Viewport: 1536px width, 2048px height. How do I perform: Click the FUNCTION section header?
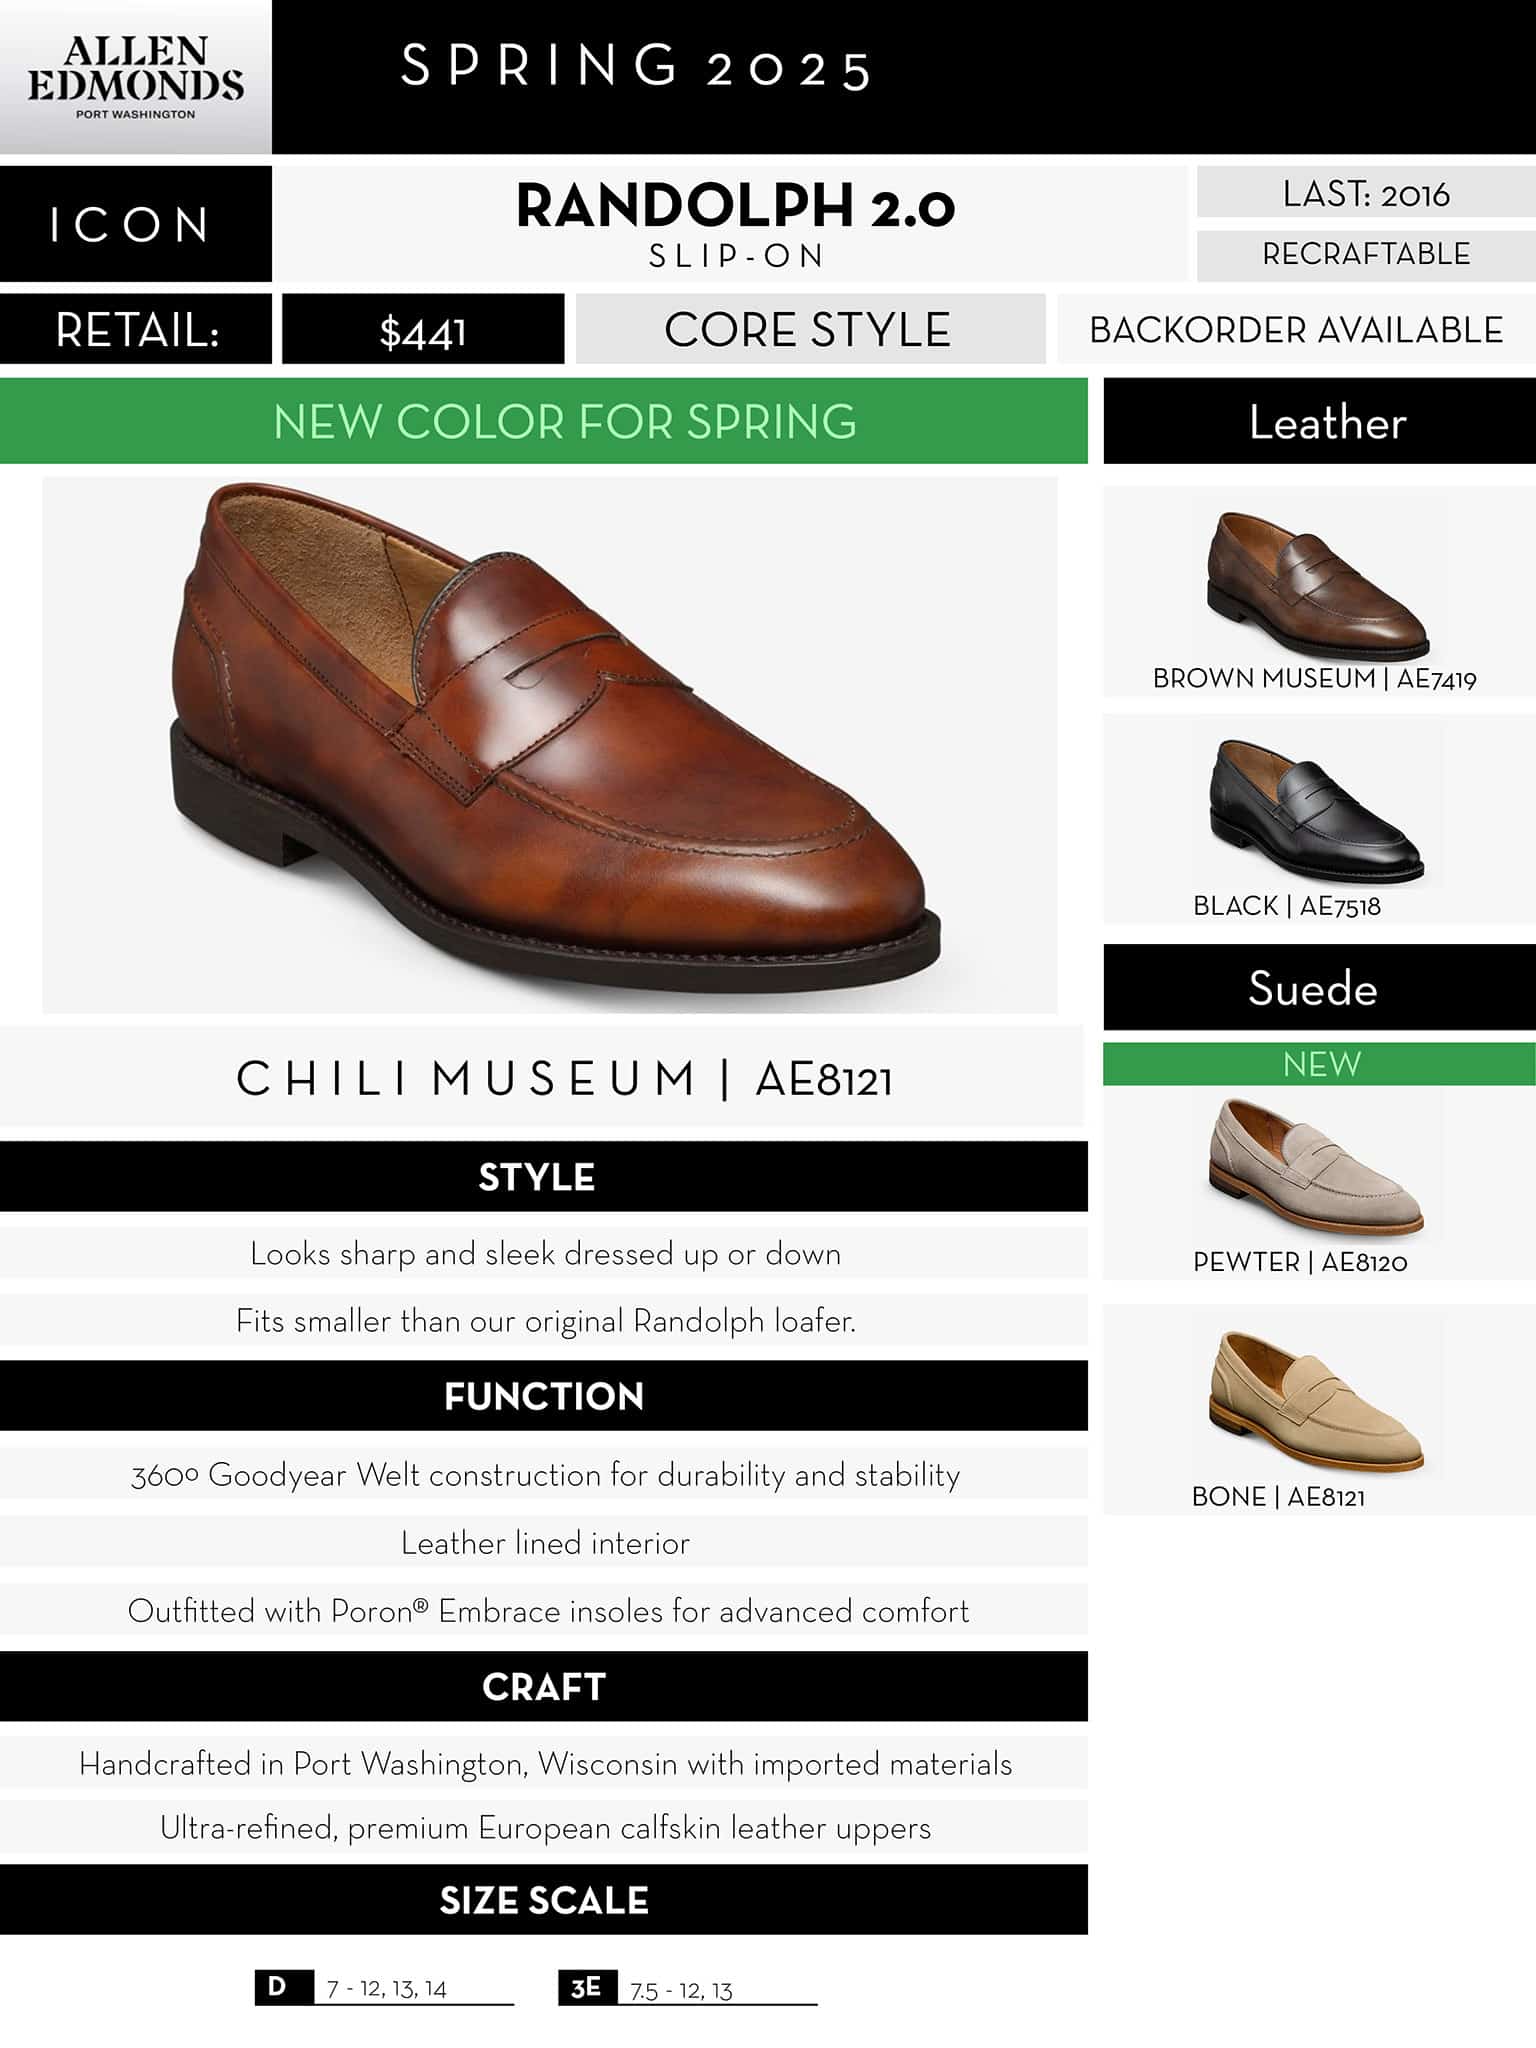pos(544,1395)
